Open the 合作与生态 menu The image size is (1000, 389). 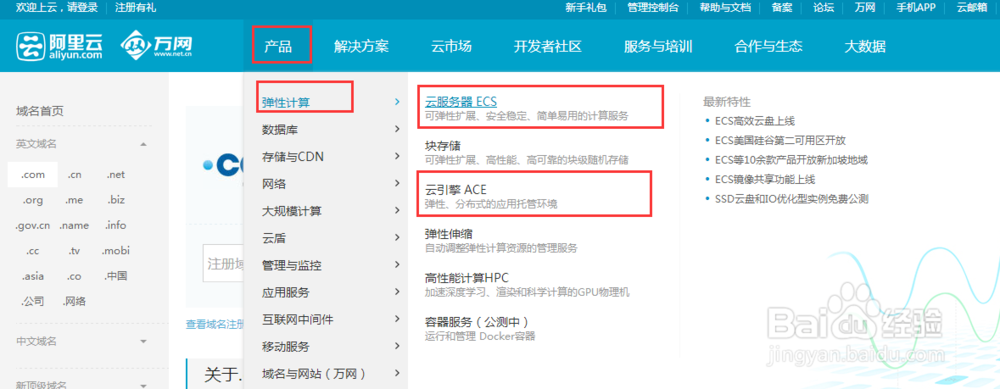[768, 47]
